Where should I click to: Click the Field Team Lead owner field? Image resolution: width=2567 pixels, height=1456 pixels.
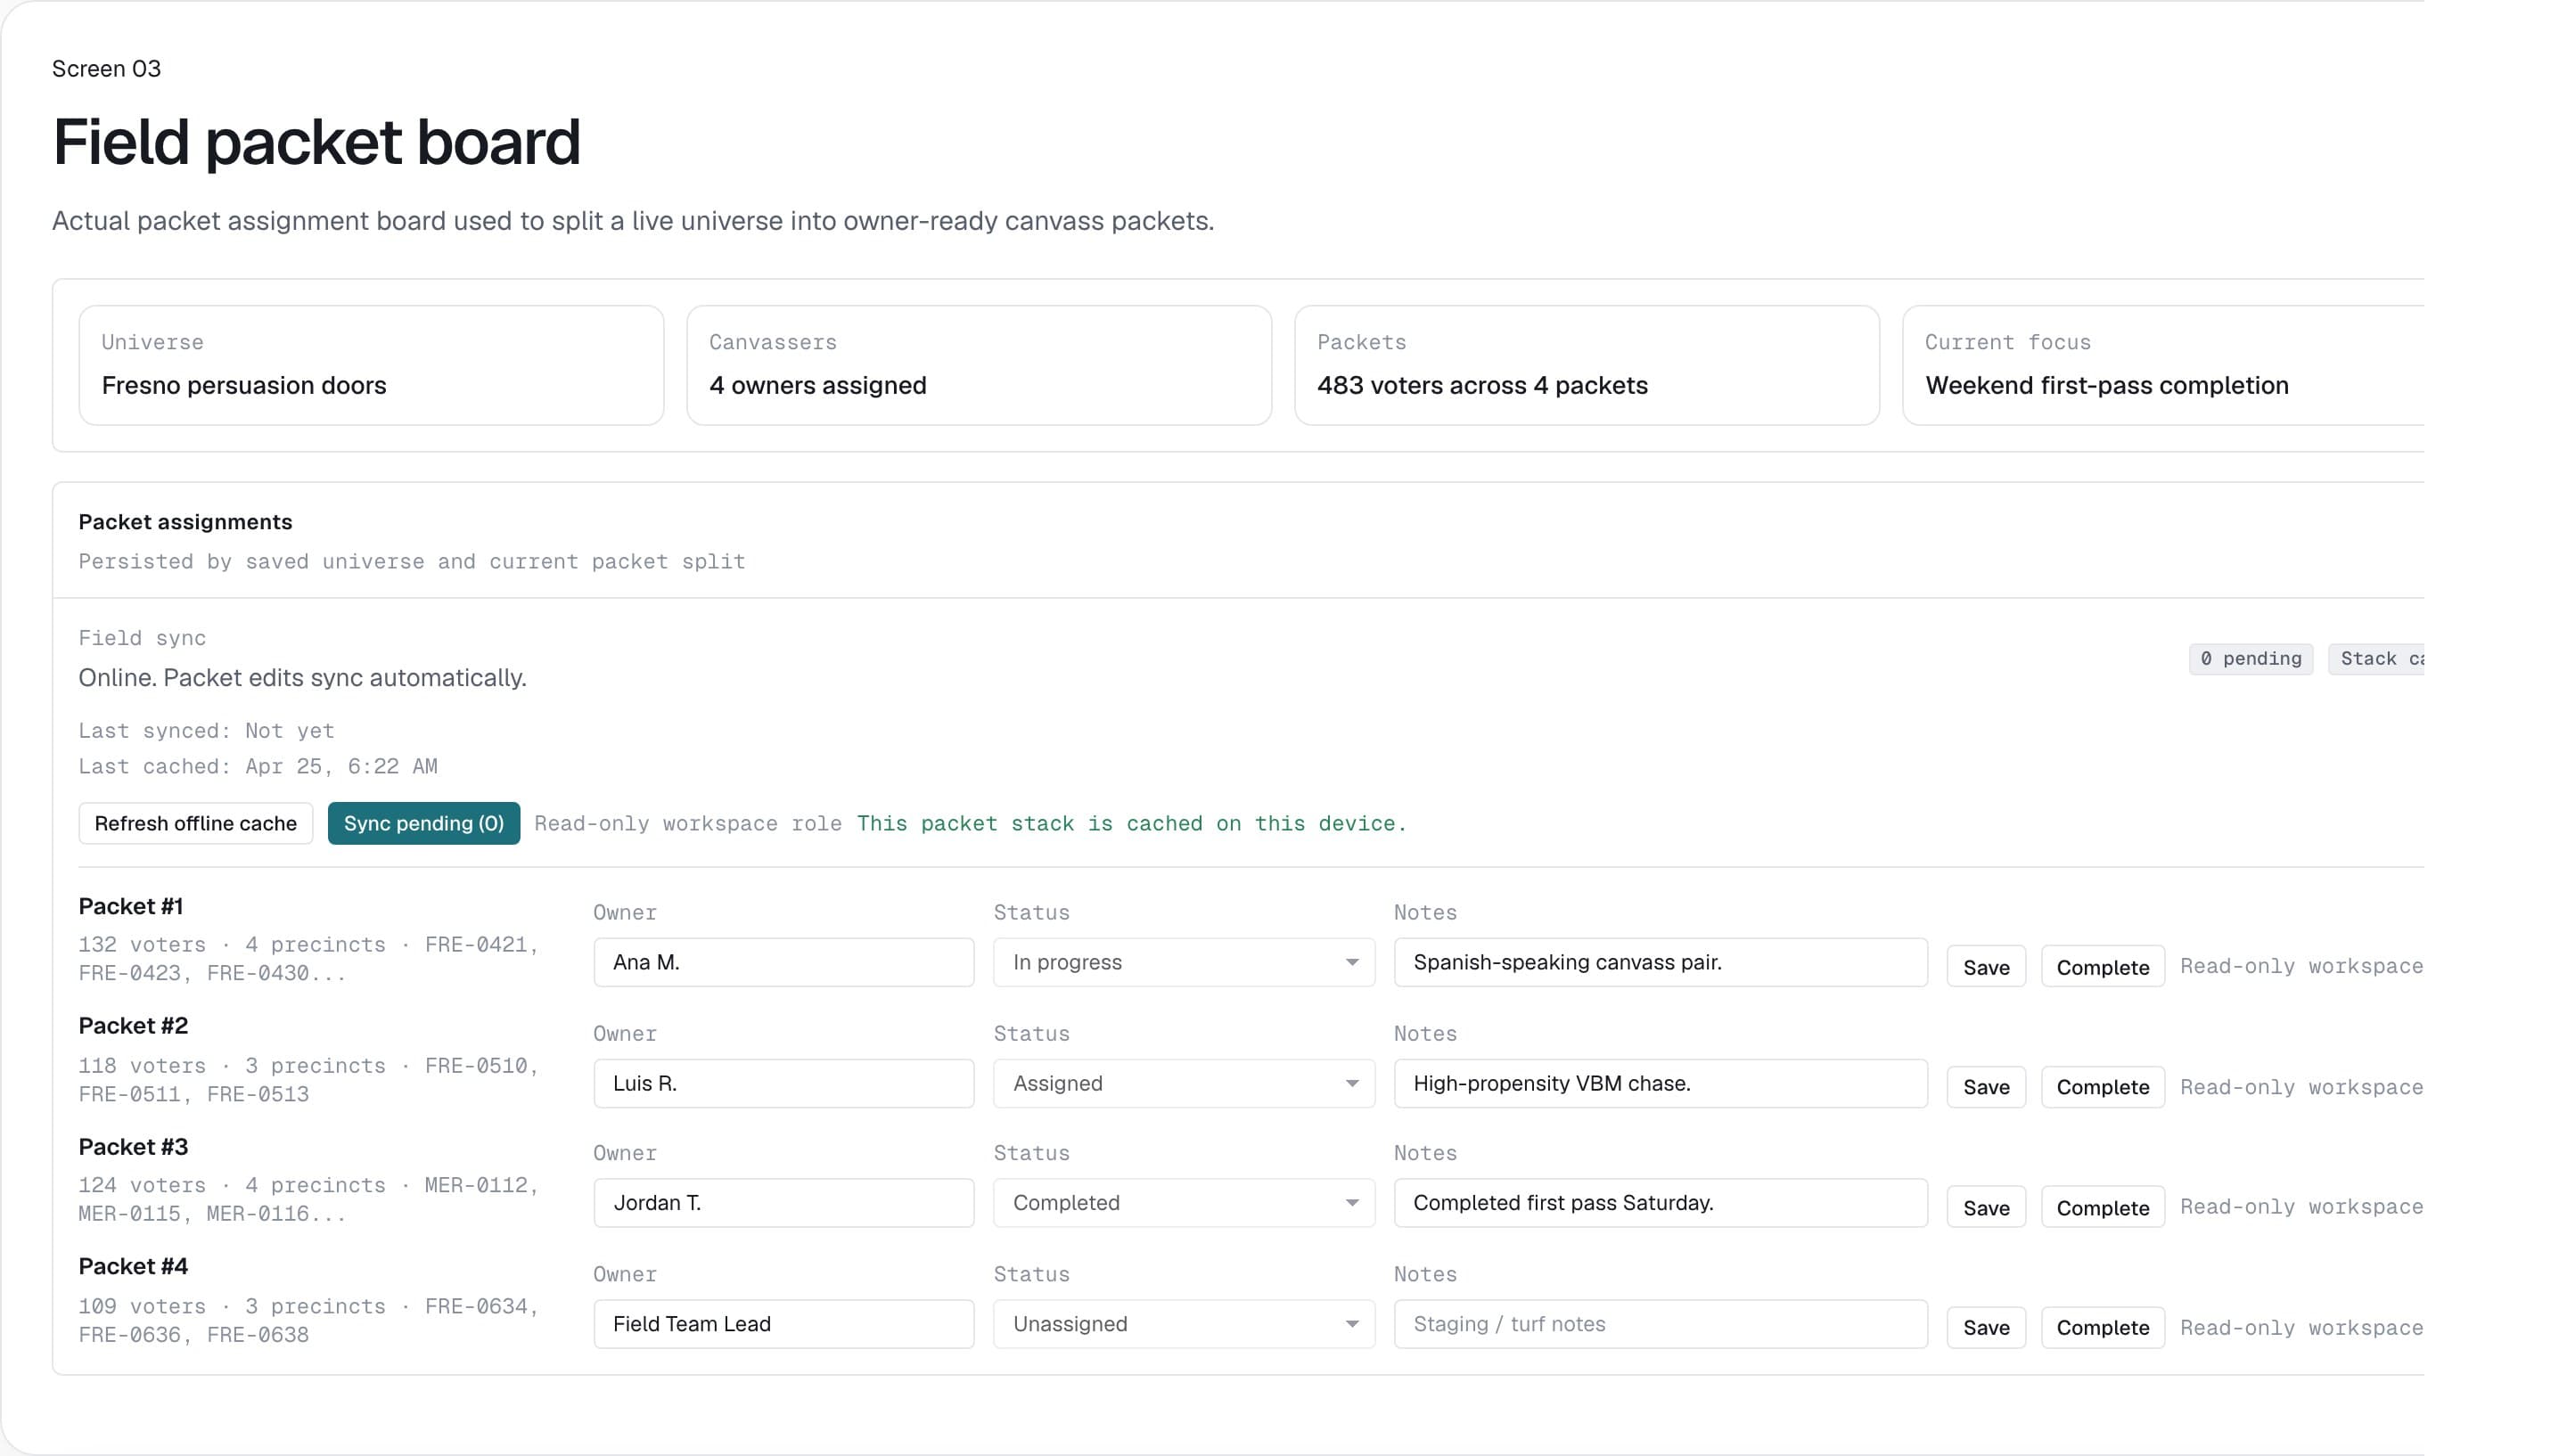pos(783,1324)
